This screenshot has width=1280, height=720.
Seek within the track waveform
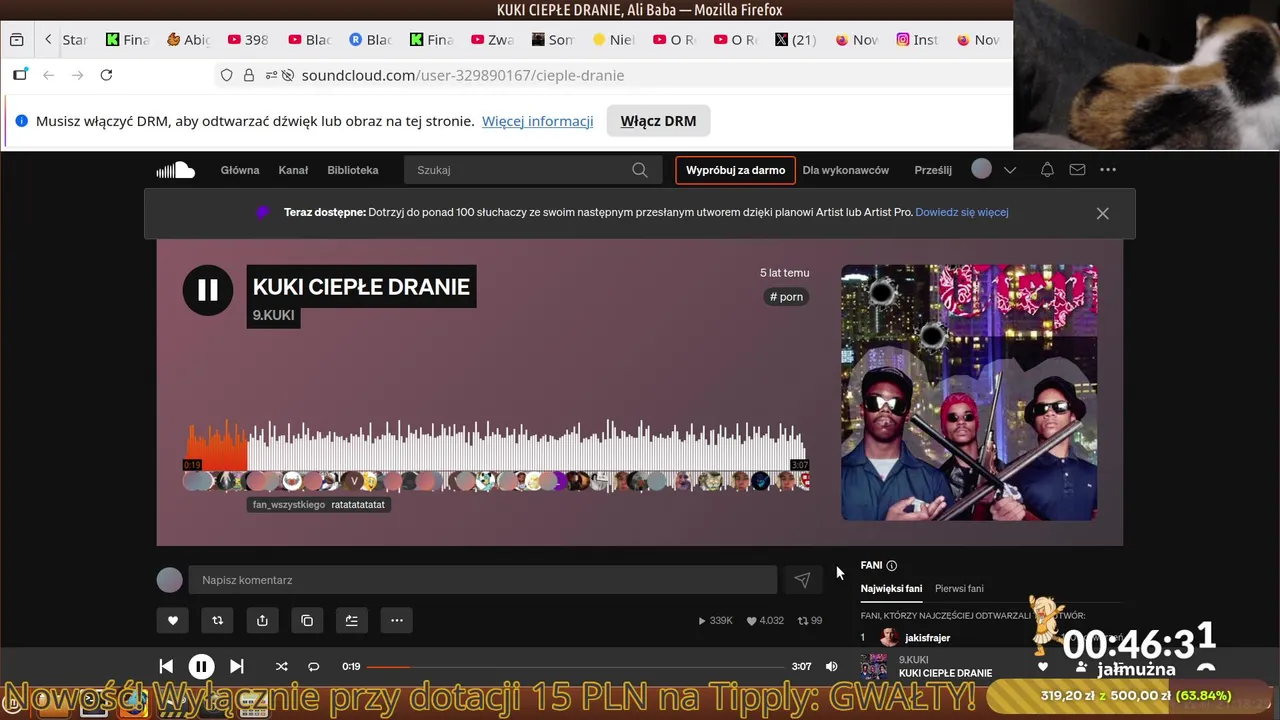click(496, 445)
